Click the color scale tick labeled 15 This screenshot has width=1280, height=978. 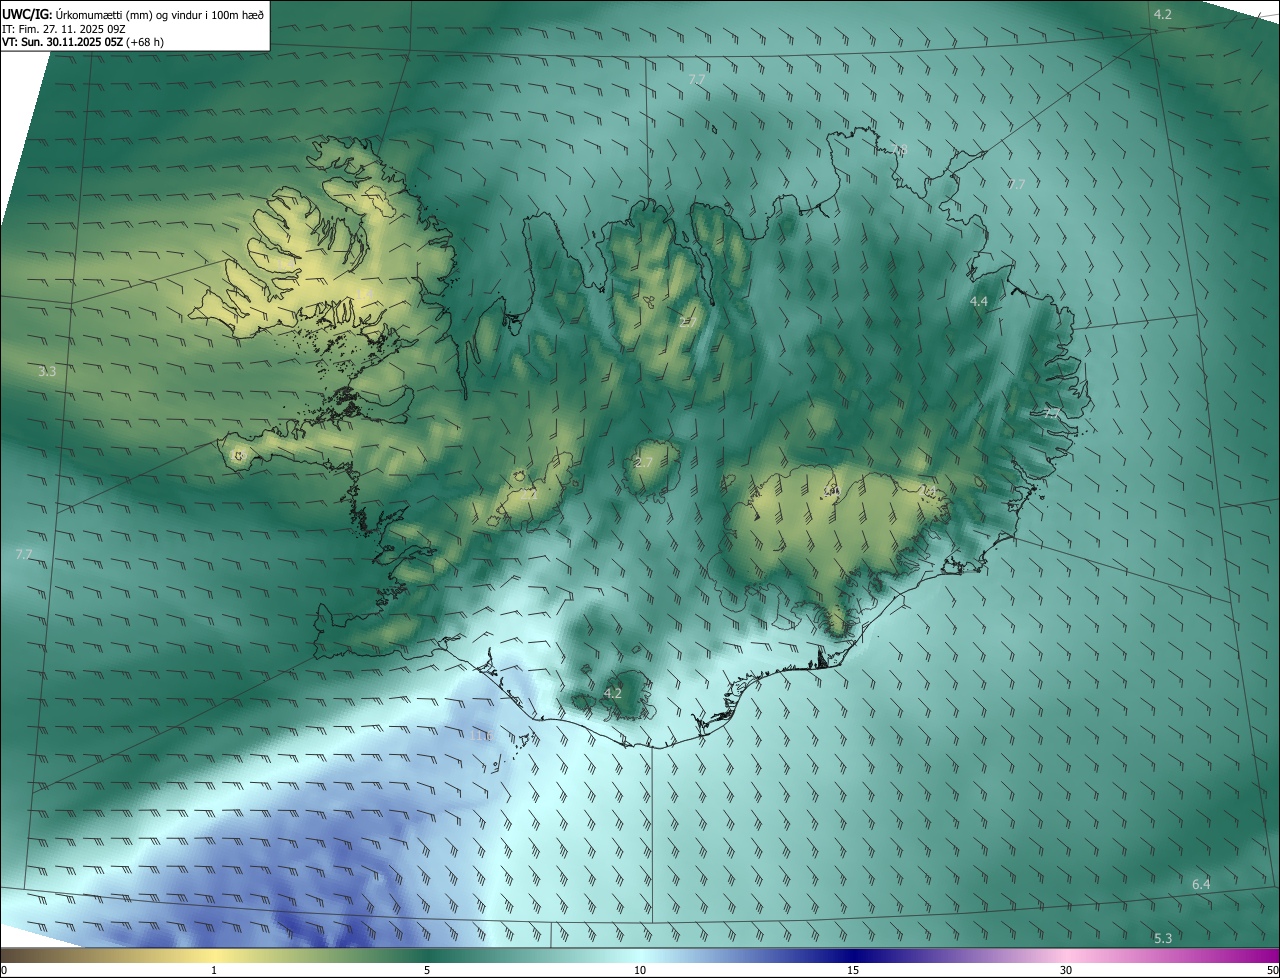click(x=853, y=971)
